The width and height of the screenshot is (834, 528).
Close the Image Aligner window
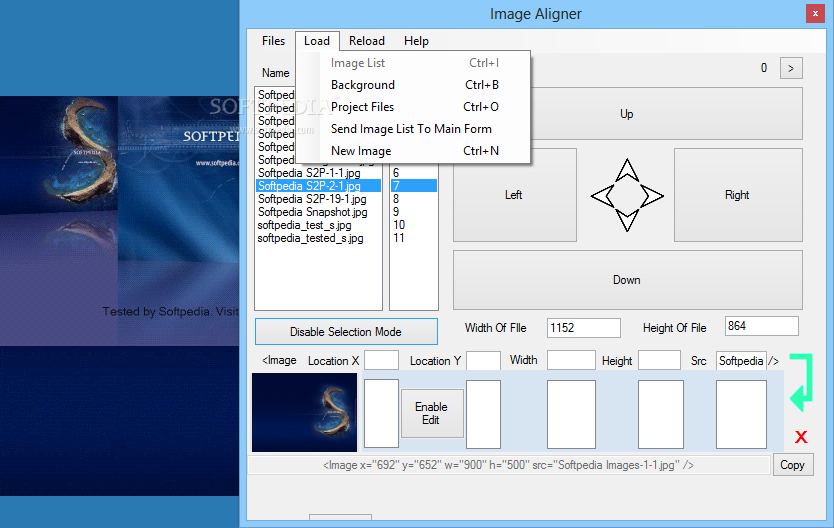pos(815,14)
